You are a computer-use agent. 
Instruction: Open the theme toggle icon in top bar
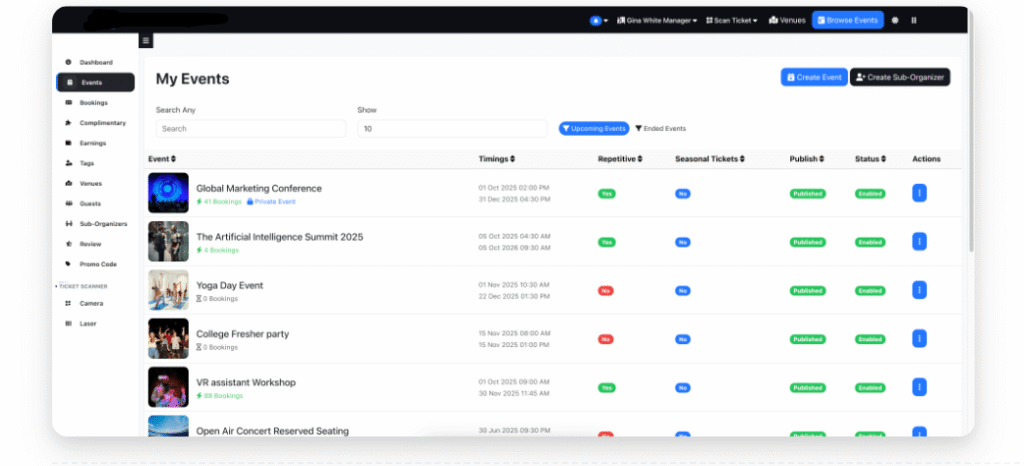(895, 20)
